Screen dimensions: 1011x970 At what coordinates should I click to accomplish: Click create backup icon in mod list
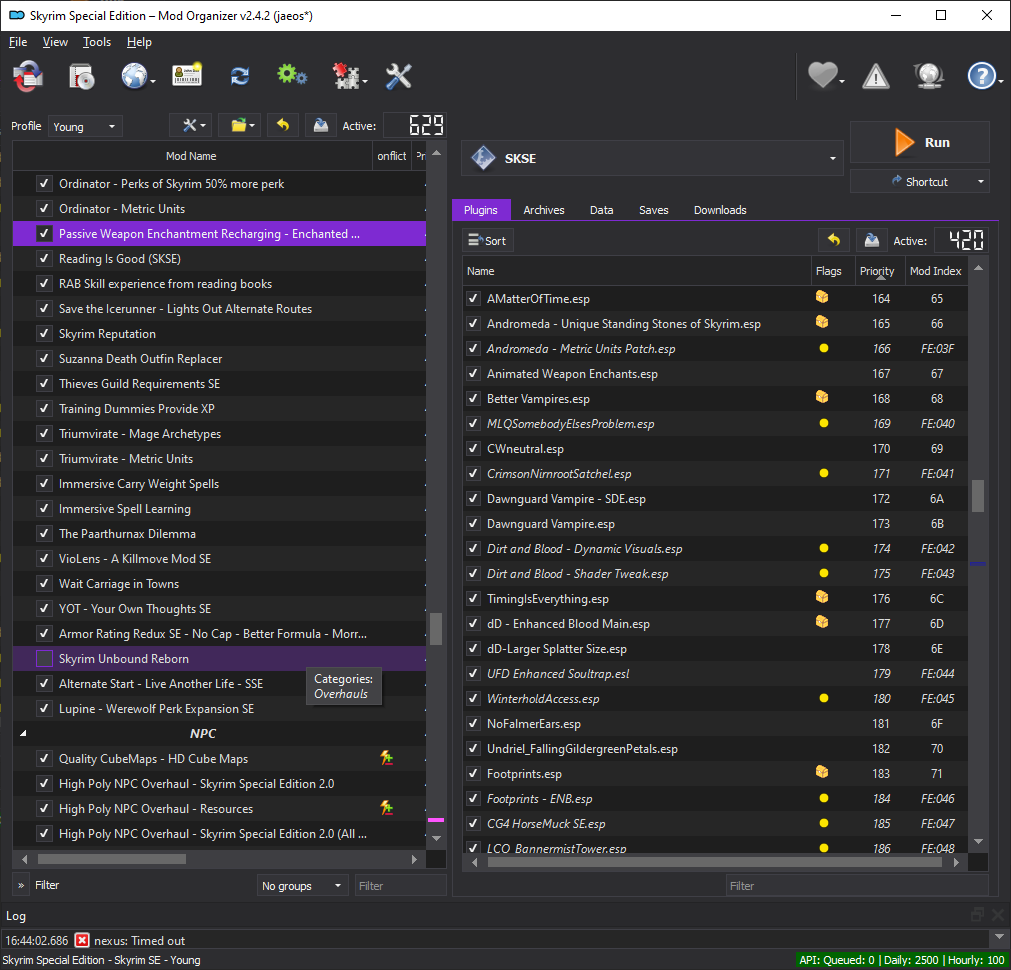(x=320, y=125)
